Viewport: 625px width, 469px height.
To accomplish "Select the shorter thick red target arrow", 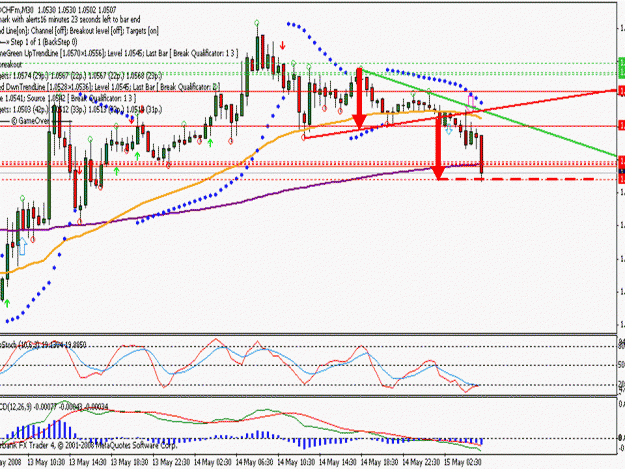I will point(360,98).
